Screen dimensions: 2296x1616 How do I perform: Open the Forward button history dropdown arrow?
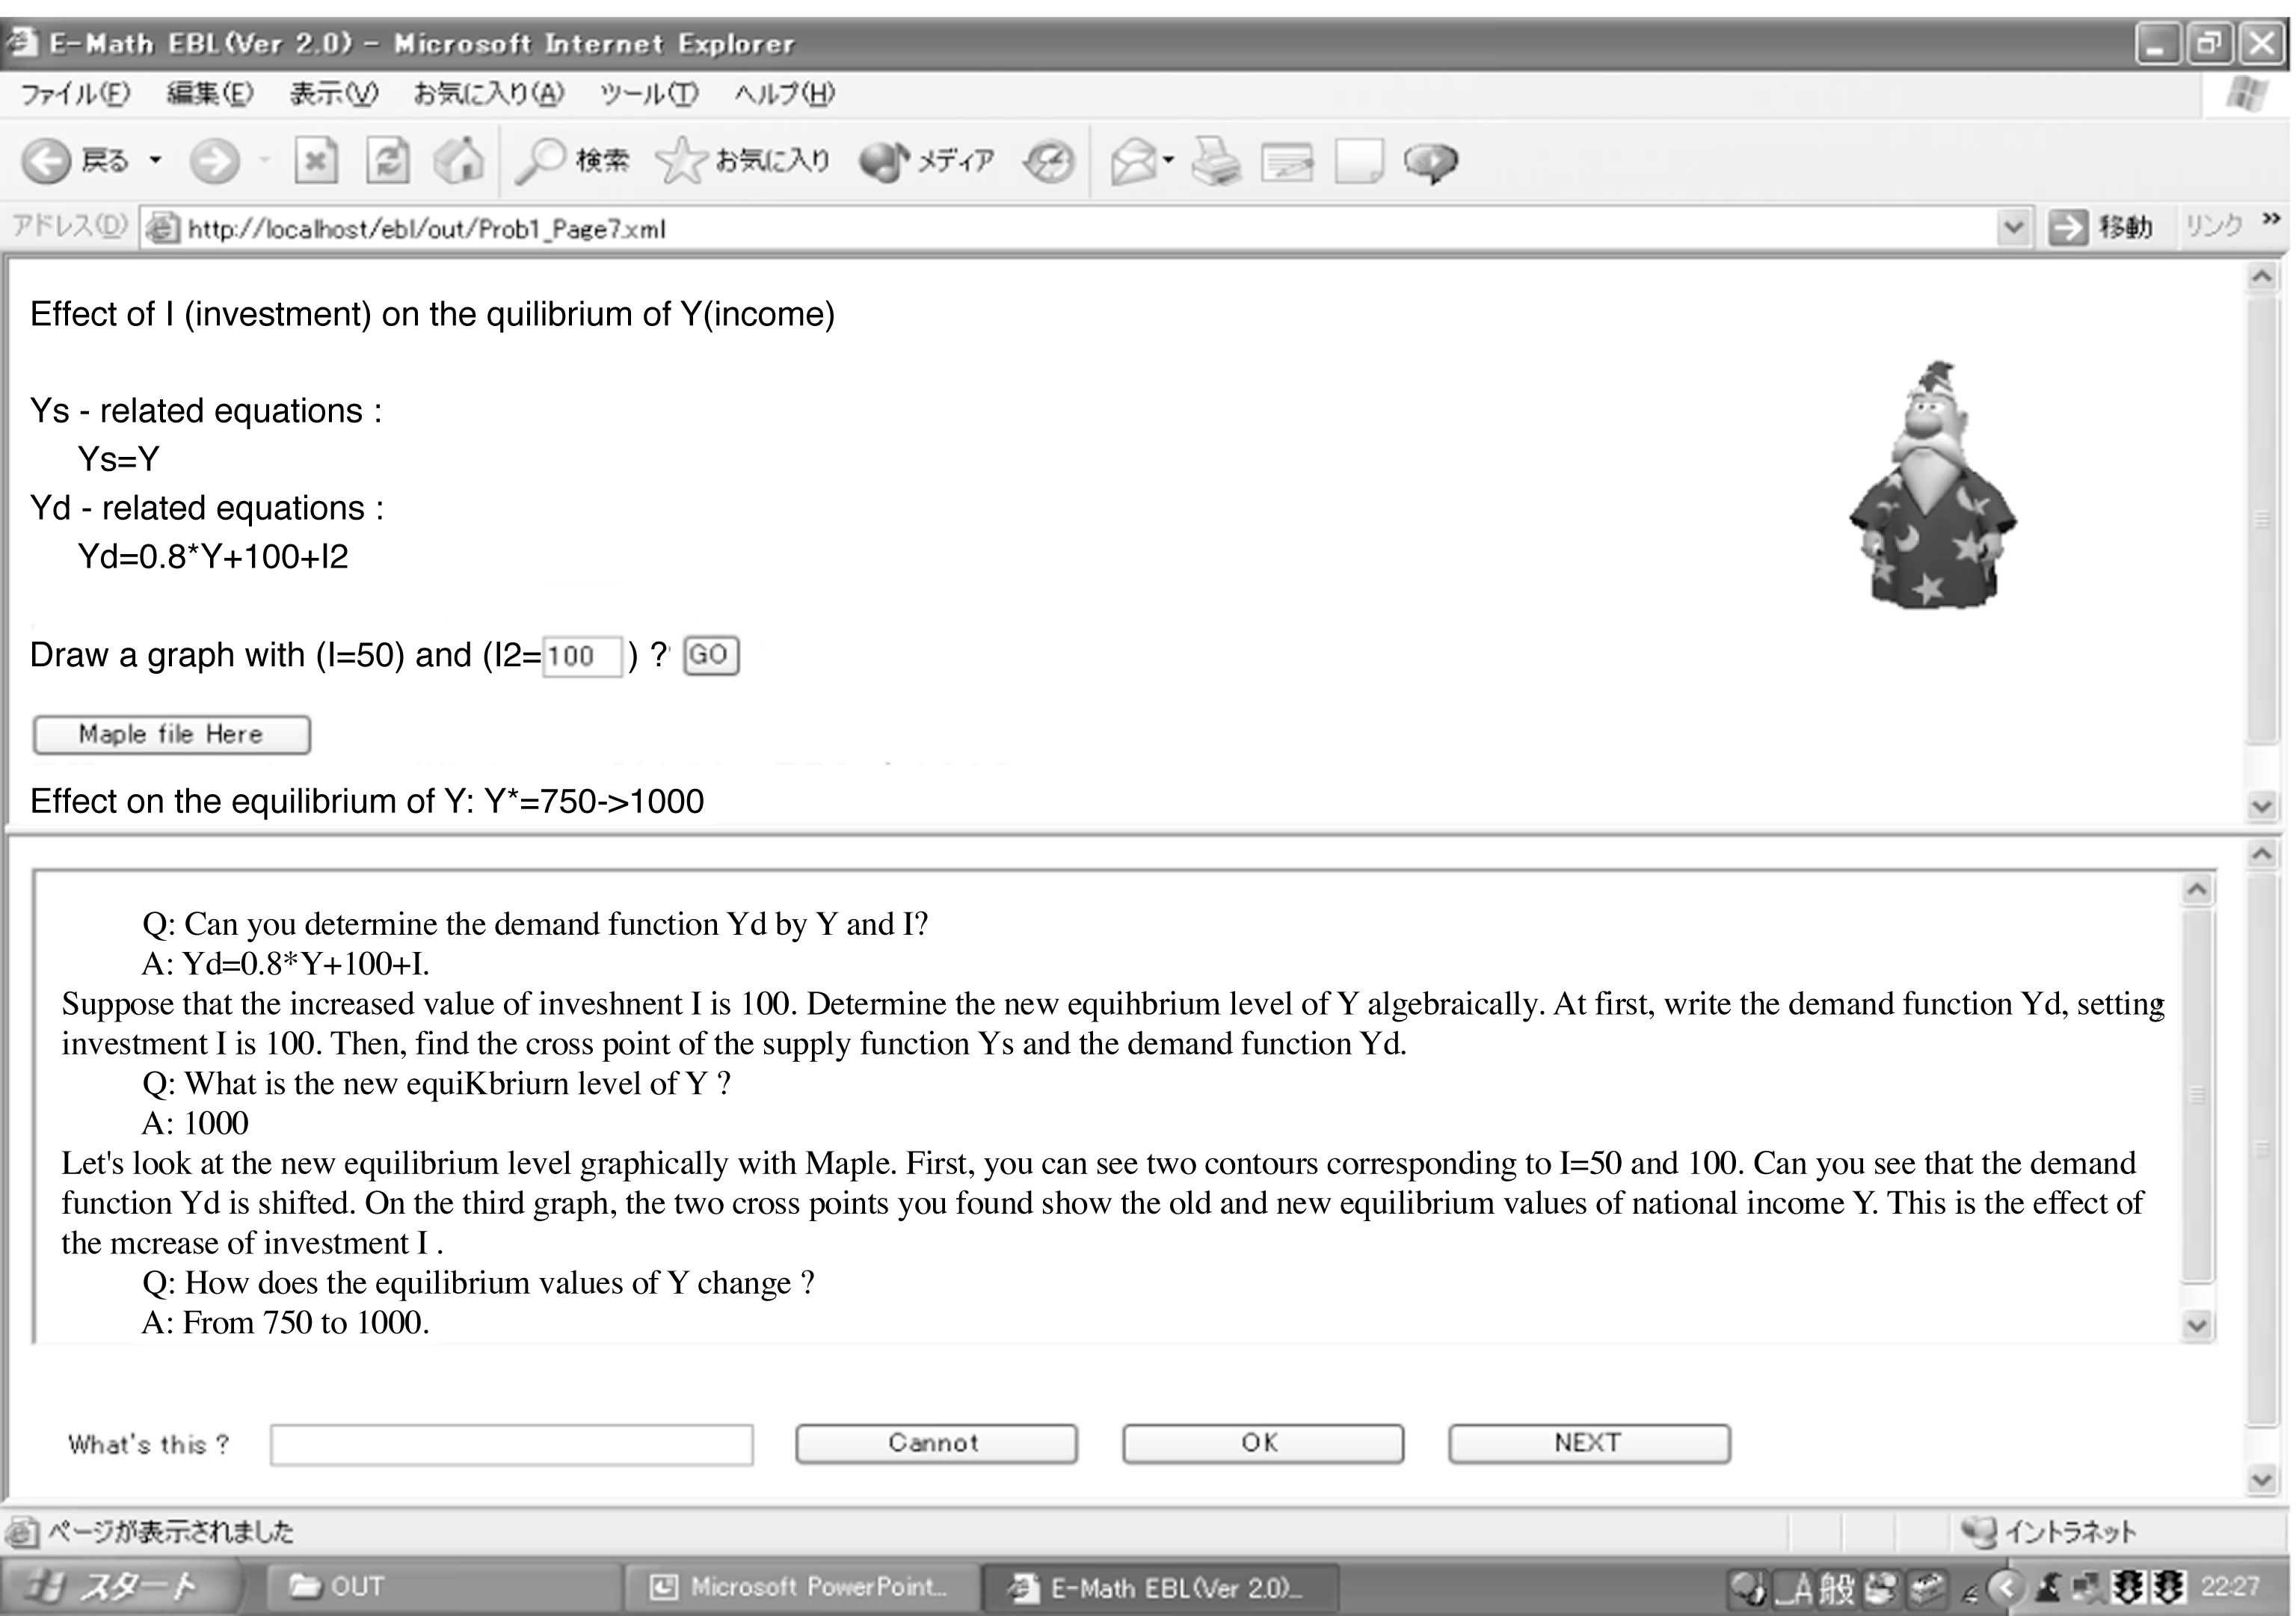264,160
